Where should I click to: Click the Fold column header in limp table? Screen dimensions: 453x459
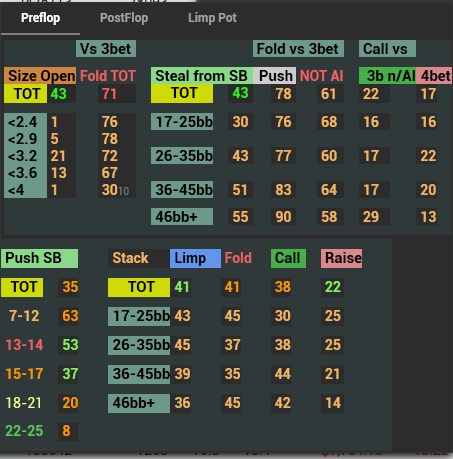pyautogui.click(x=238, y=258)
